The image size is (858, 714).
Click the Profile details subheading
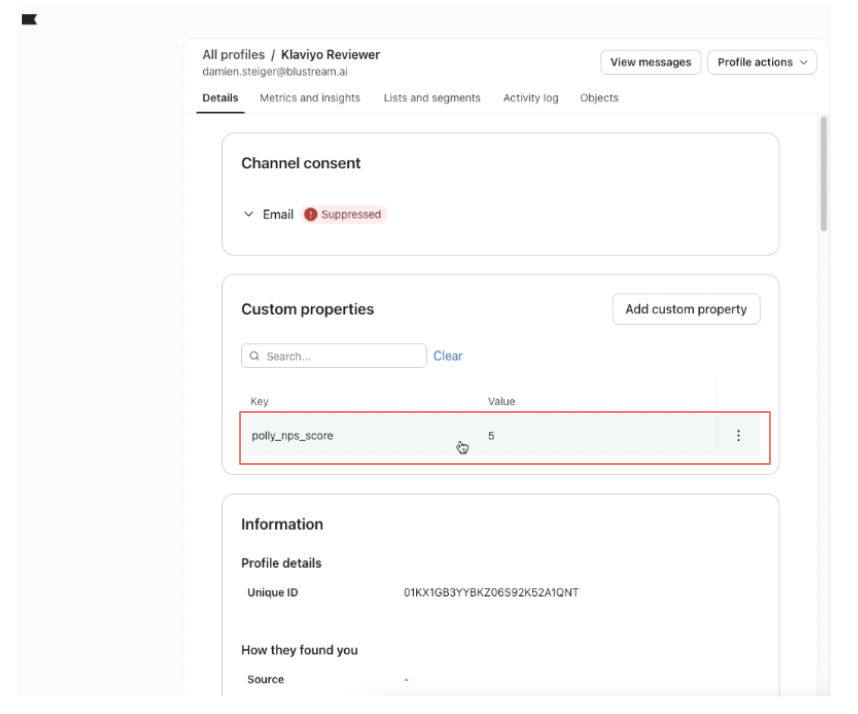[x=281, y=563]
